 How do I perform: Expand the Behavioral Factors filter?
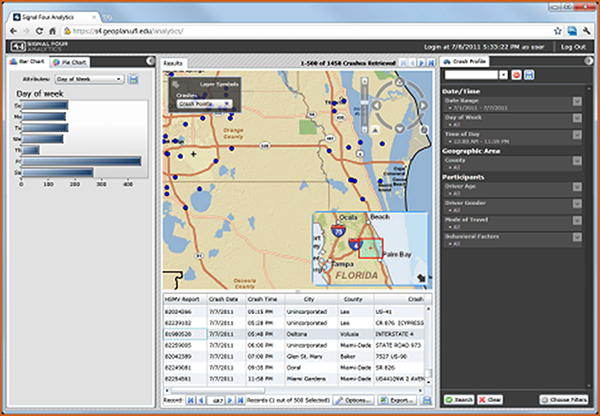pyautogui.click(x=577, y=237)
